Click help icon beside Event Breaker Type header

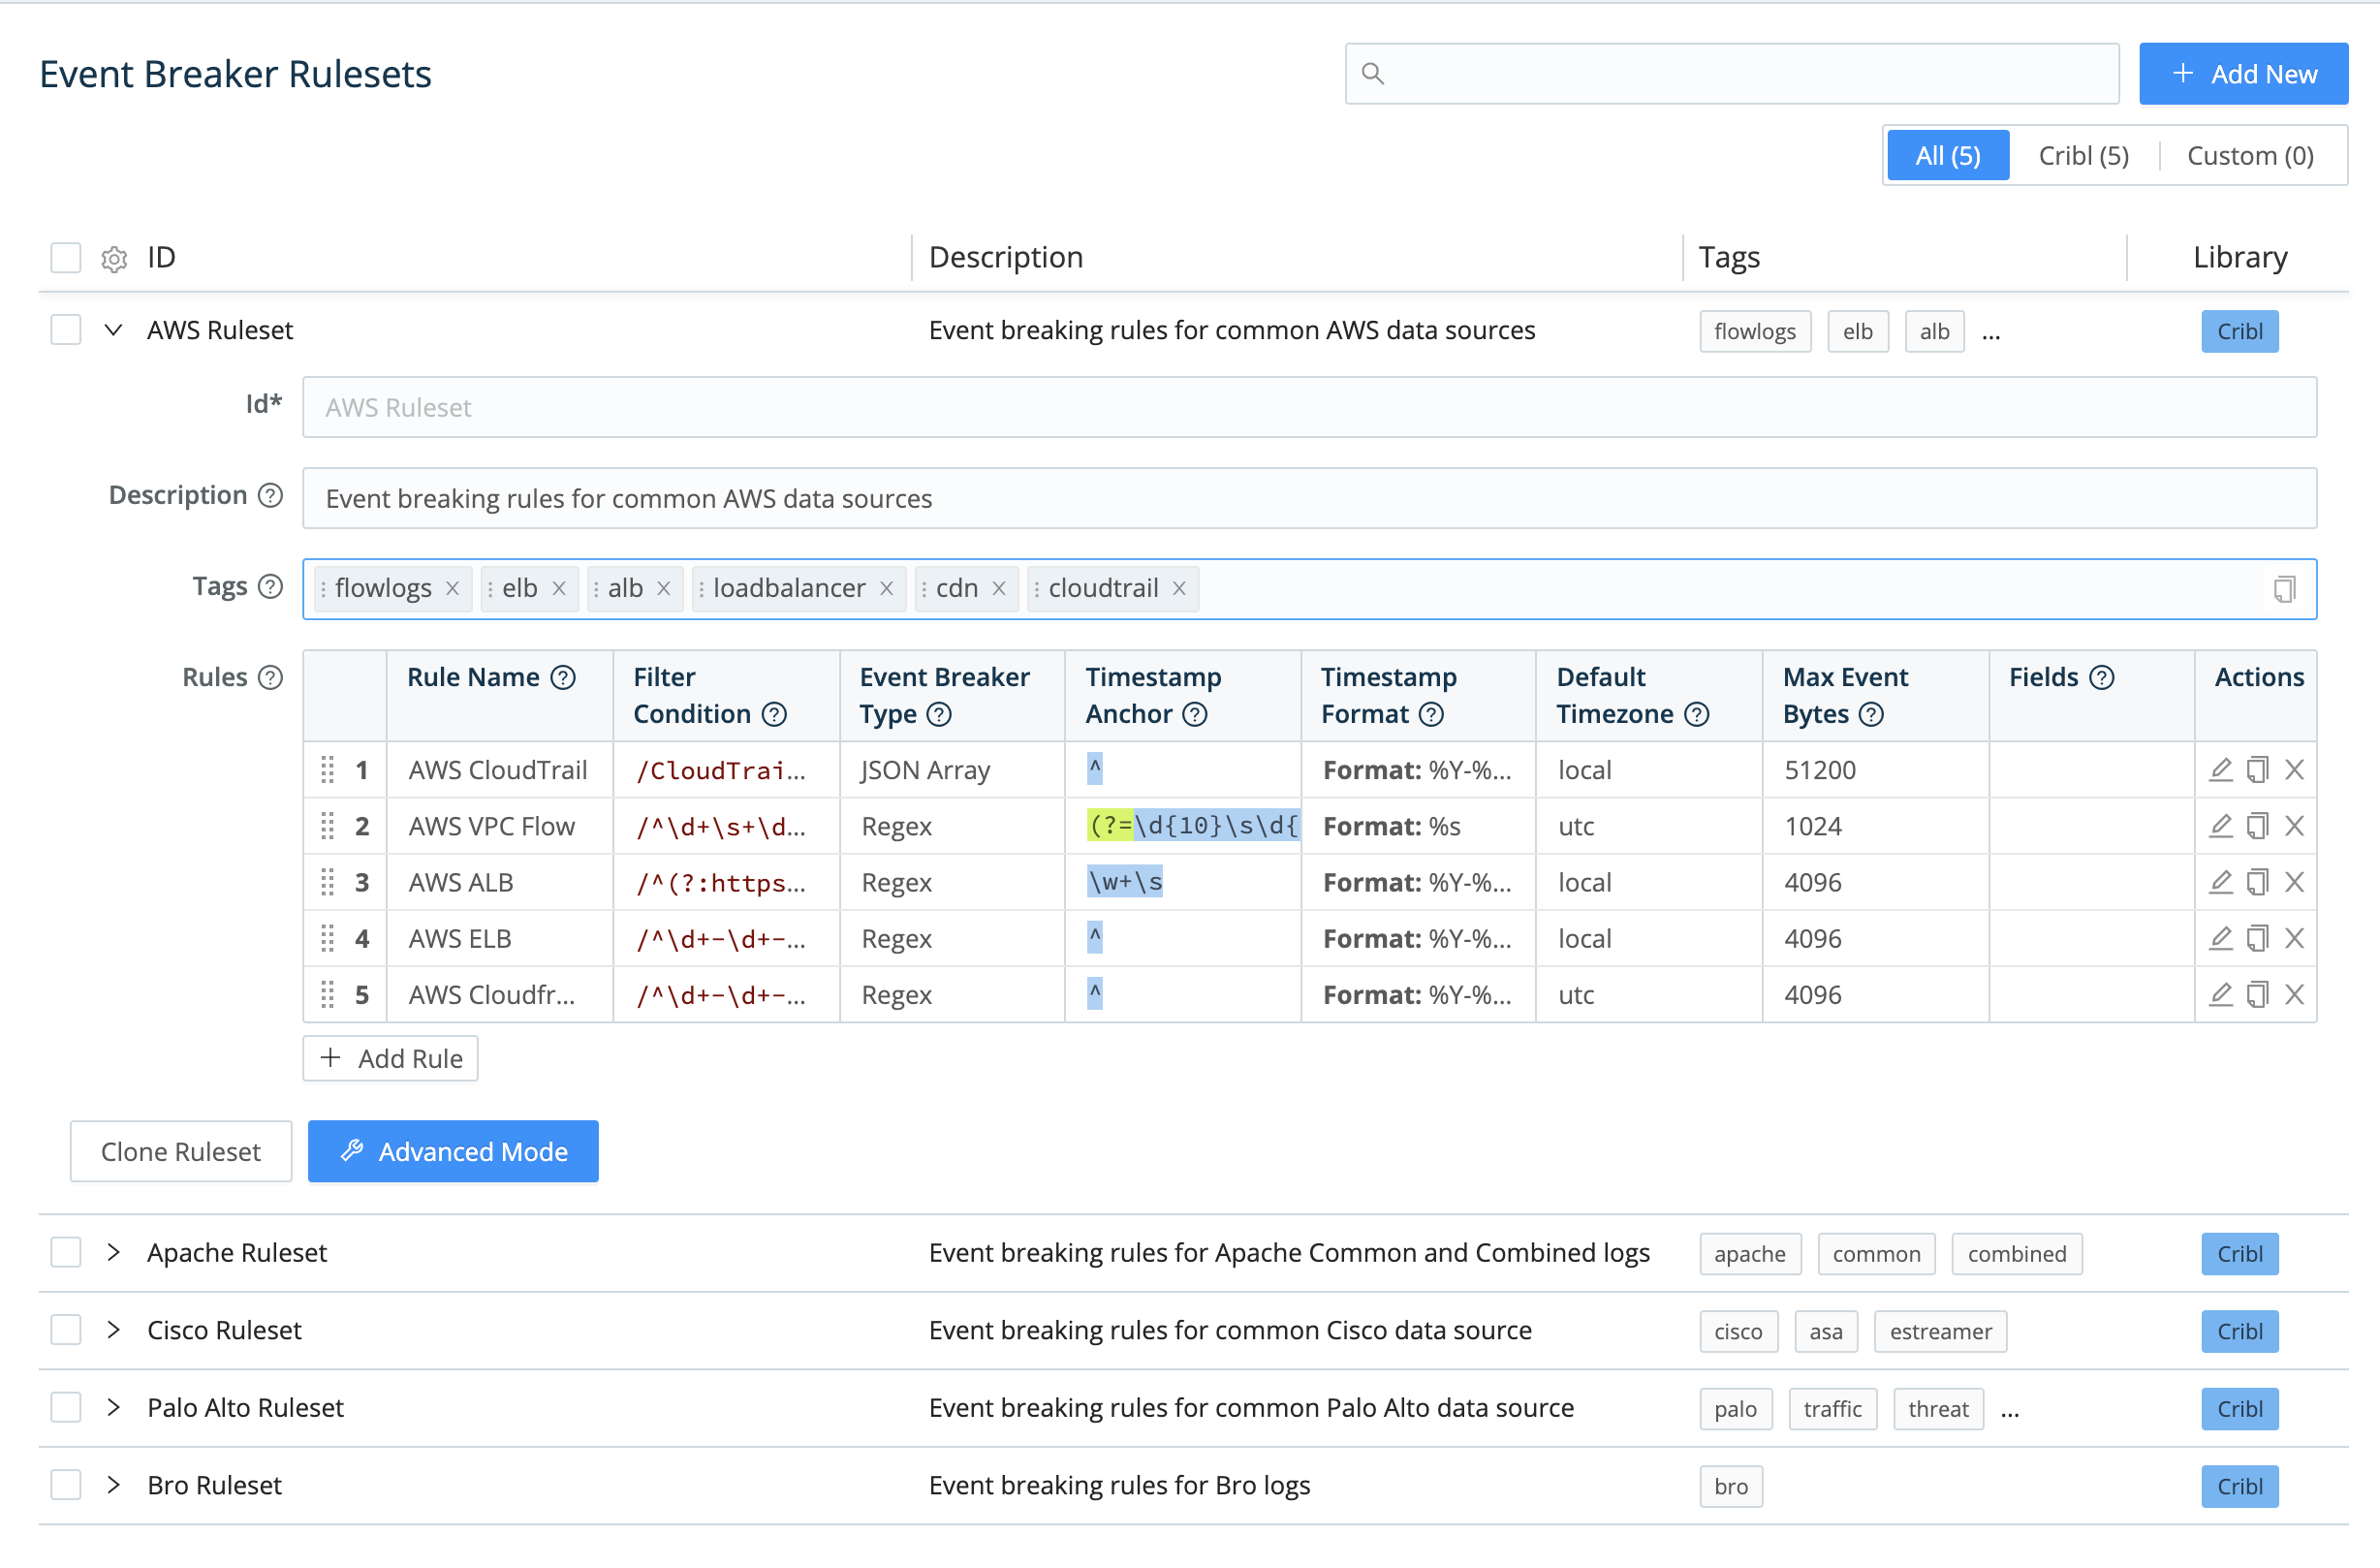click(939, 715)
